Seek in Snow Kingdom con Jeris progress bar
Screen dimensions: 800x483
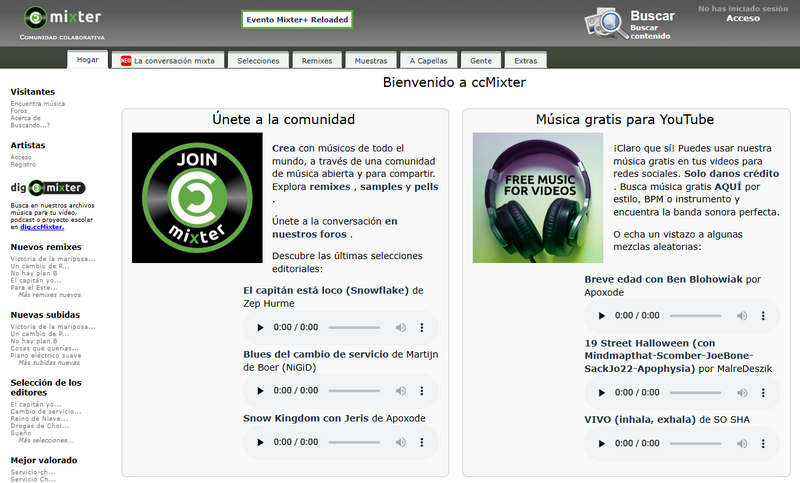coord(354,442)
